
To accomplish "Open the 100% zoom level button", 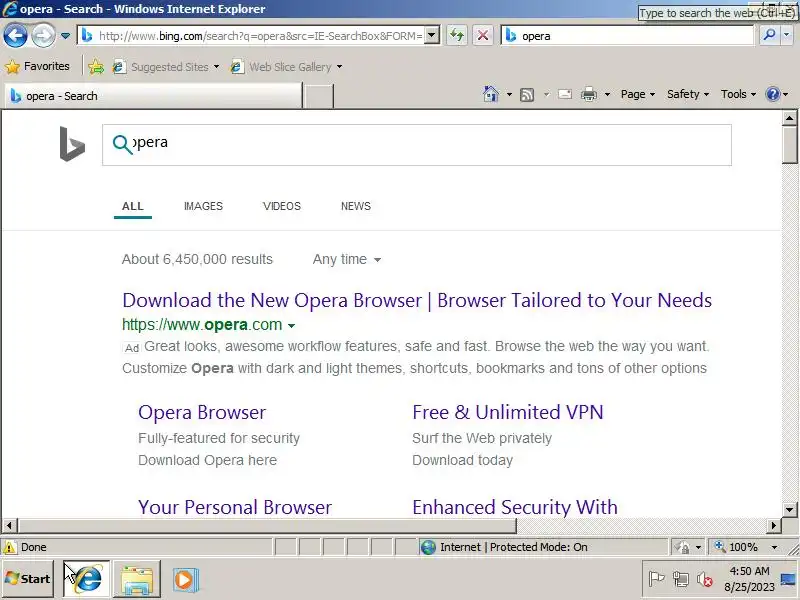I will 736,547.
